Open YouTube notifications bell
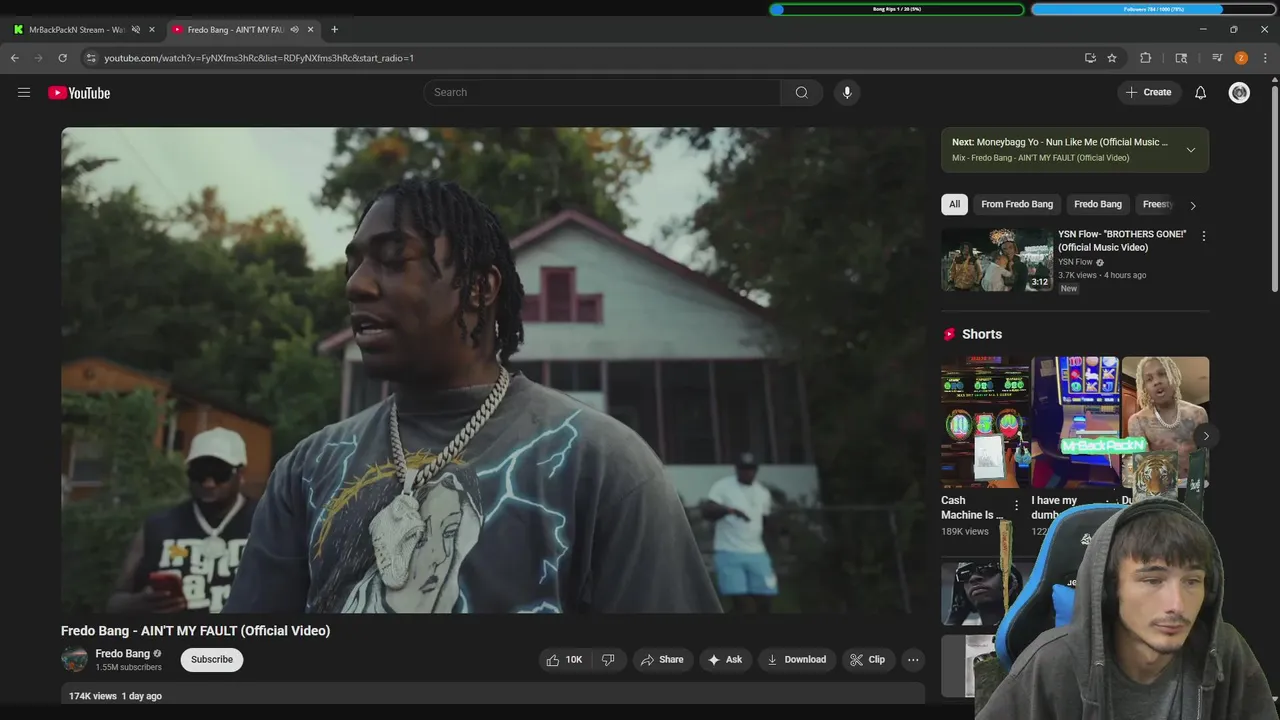This screenshot has width=1280, height=720. 1200,93
